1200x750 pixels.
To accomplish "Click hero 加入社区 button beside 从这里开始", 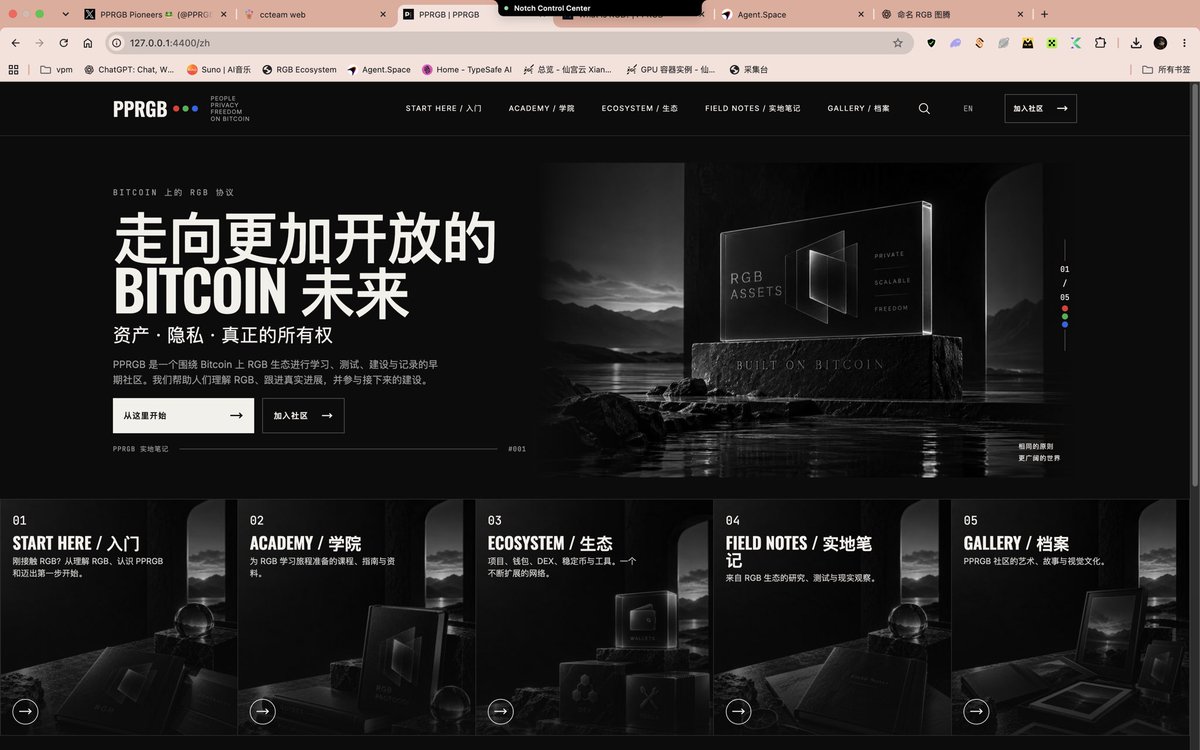I will click(303, 415).
